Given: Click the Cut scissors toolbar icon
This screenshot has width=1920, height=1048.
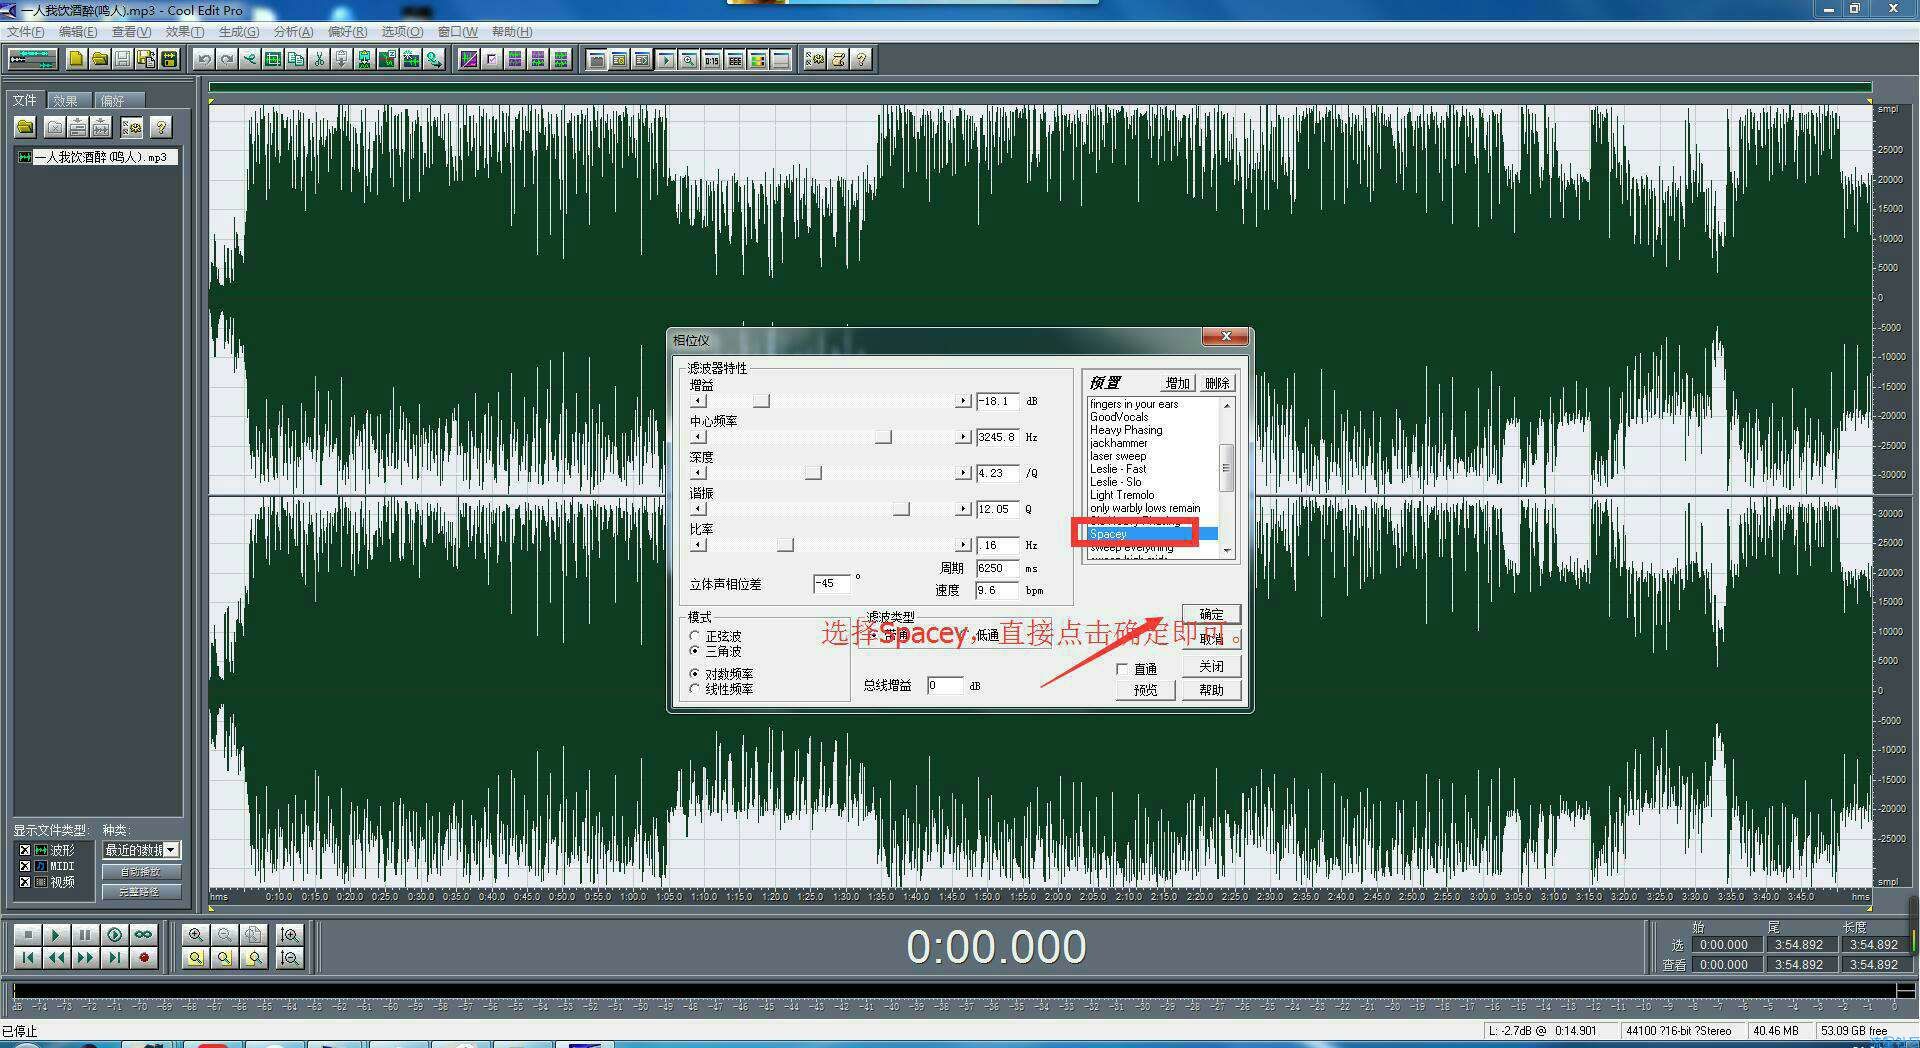Looking at the screenshot, I should coord(319,59).
